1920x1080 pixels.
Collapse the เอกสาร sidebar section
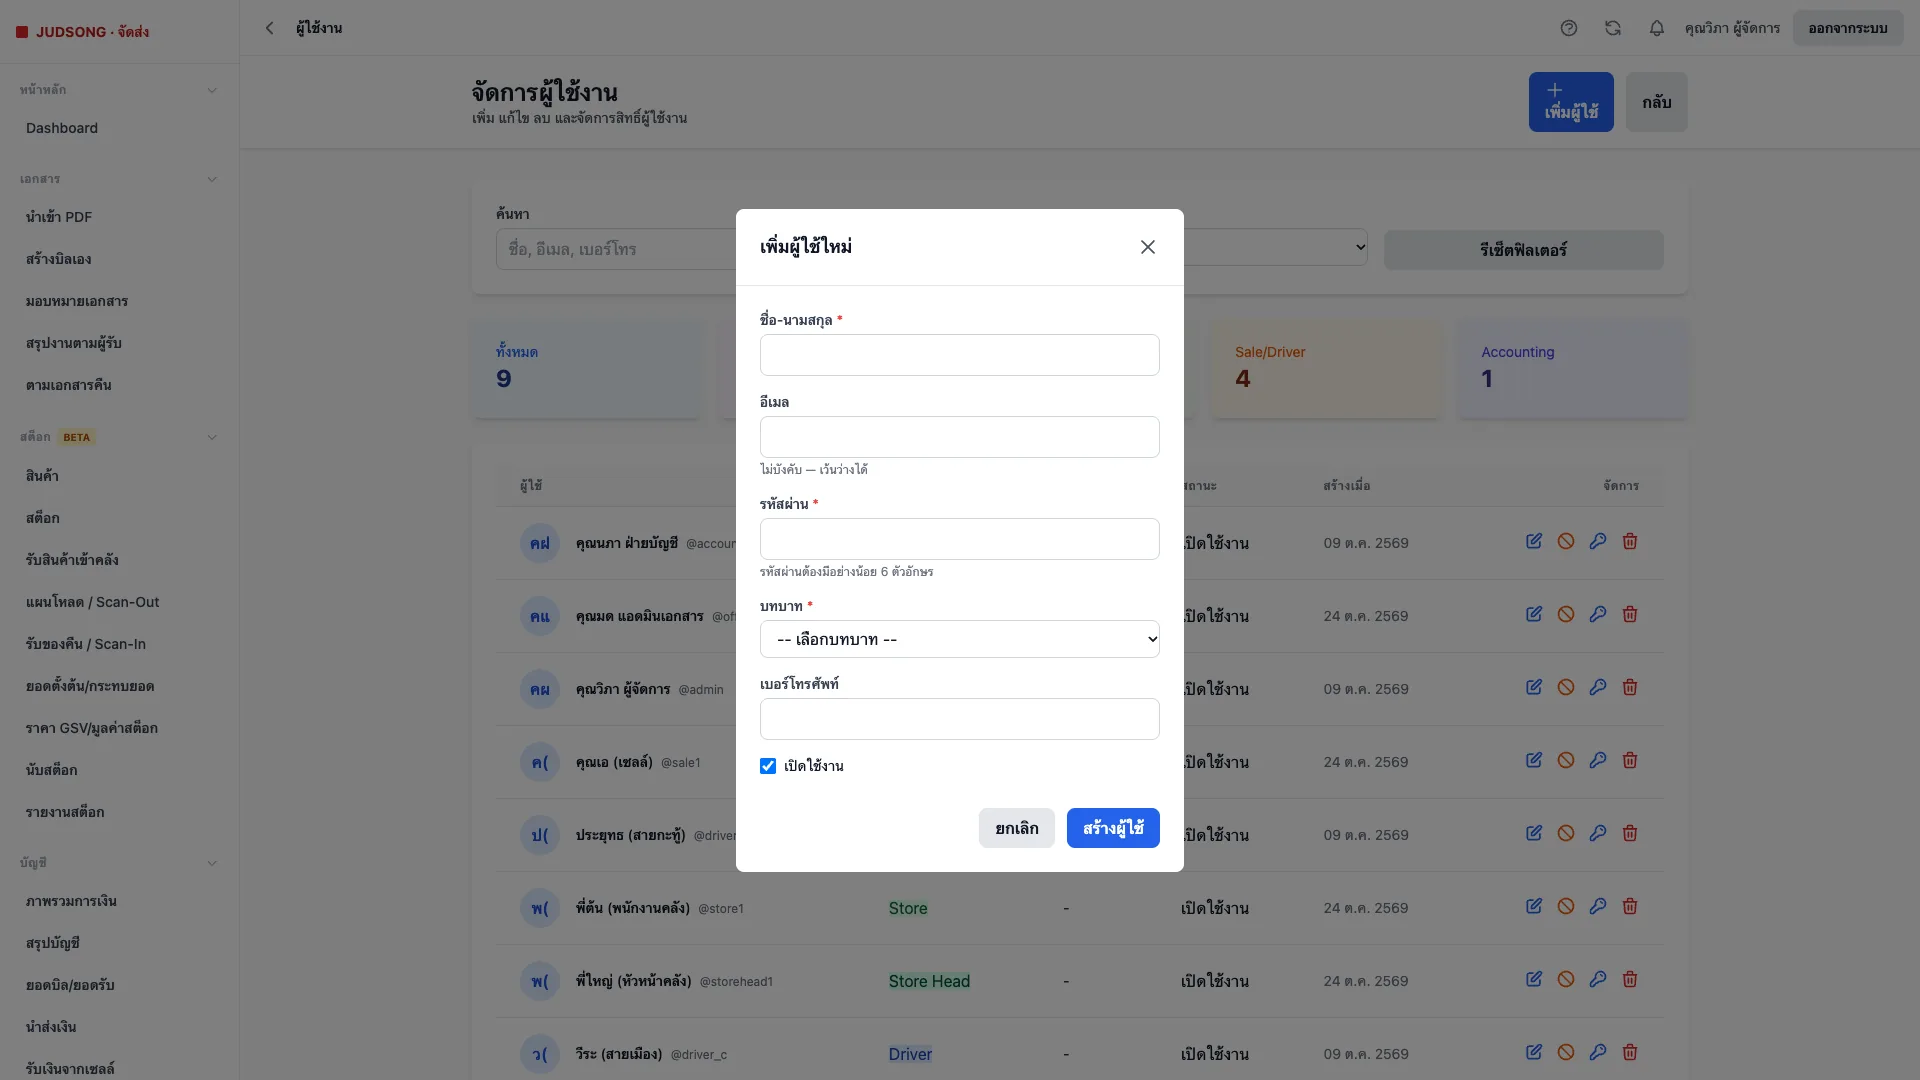click(x=211, y=179)
